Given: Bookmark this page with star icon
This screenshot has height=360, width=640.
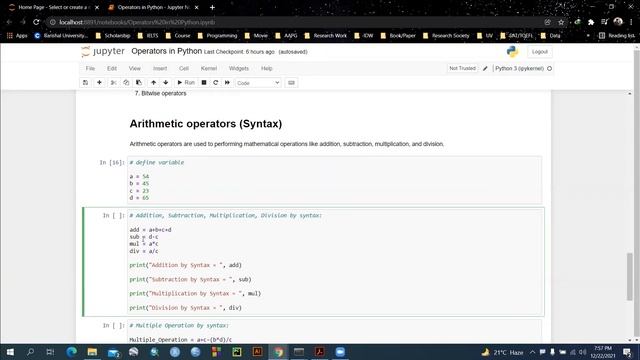Looking at the screenshot, I should (561, 22).
